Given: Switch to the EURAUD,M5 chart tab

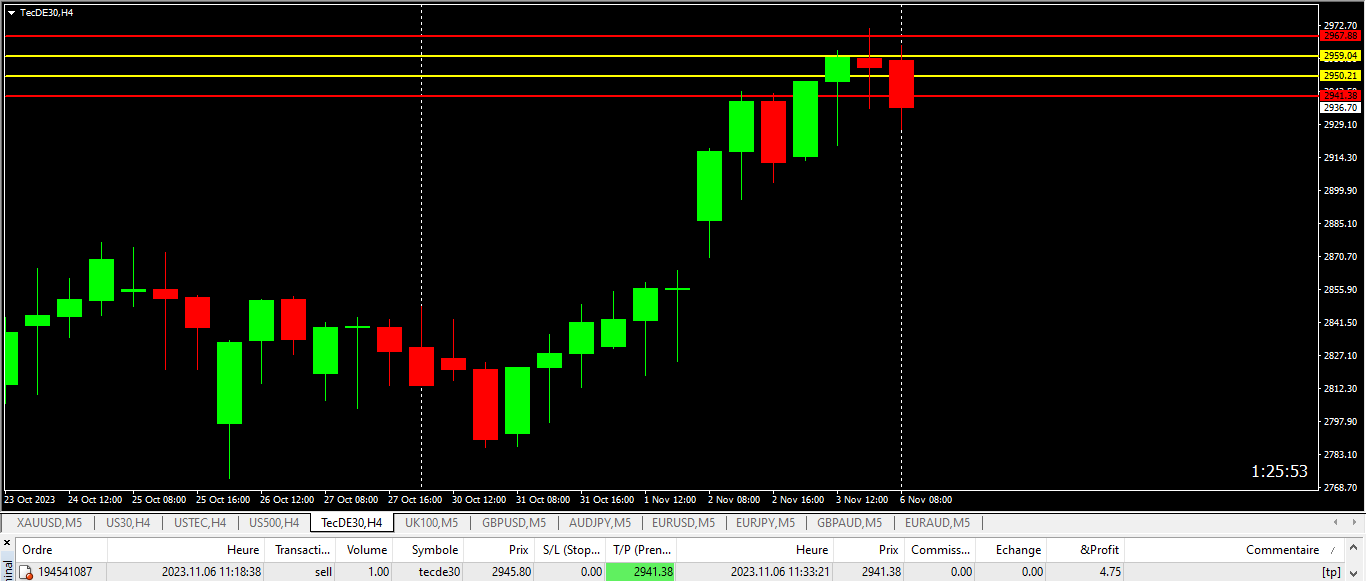Looking at the screenshot, I should [938, 522].
